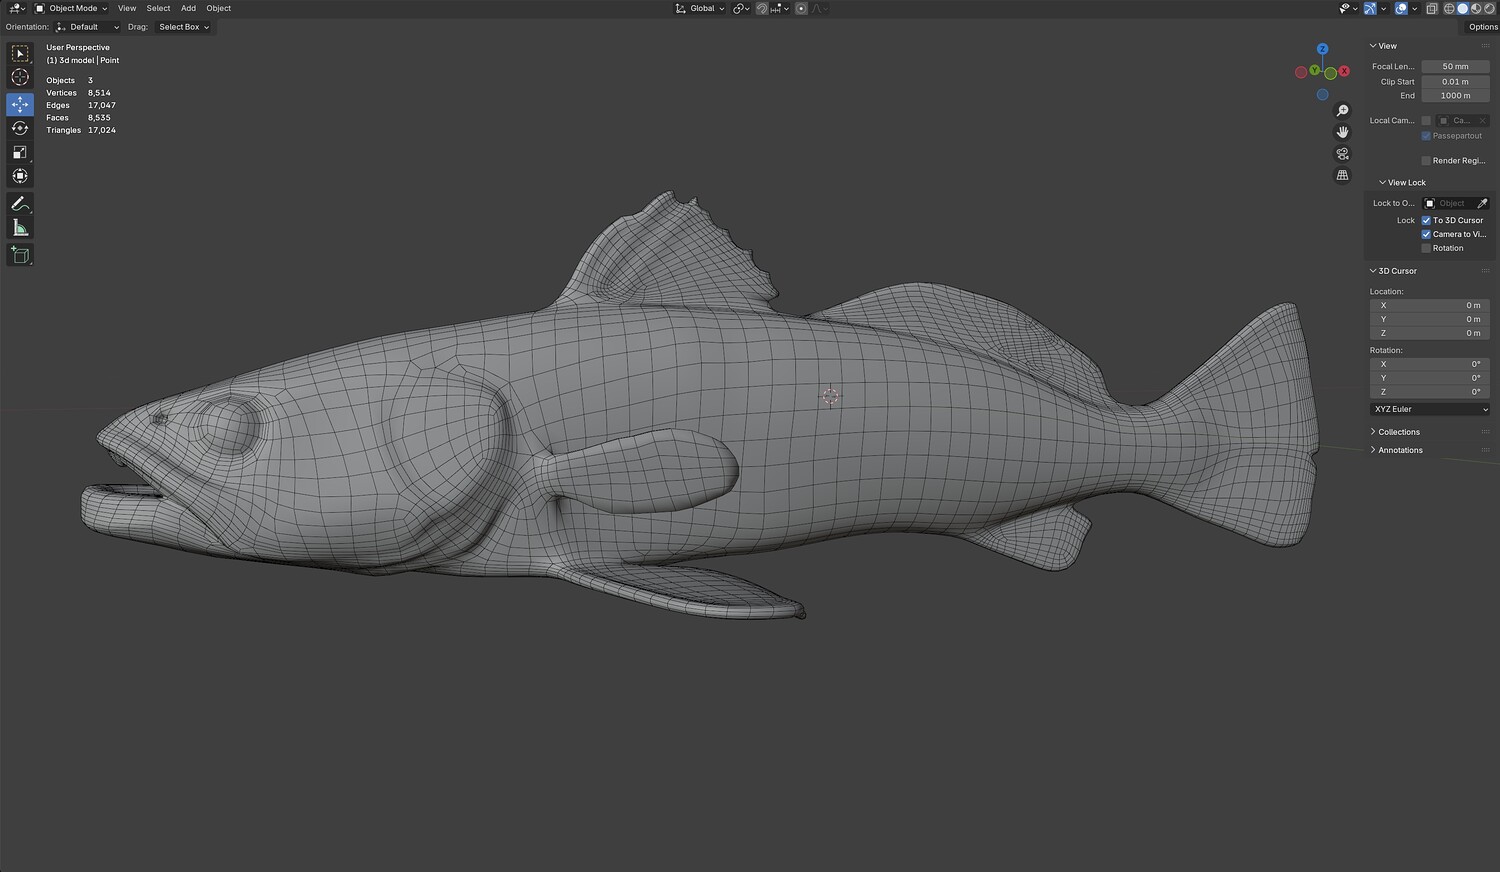The width and height of the screenshot is (1500, 872).
Task: Select the Select Box tool in toolbar
Action: tap(20, 53)
